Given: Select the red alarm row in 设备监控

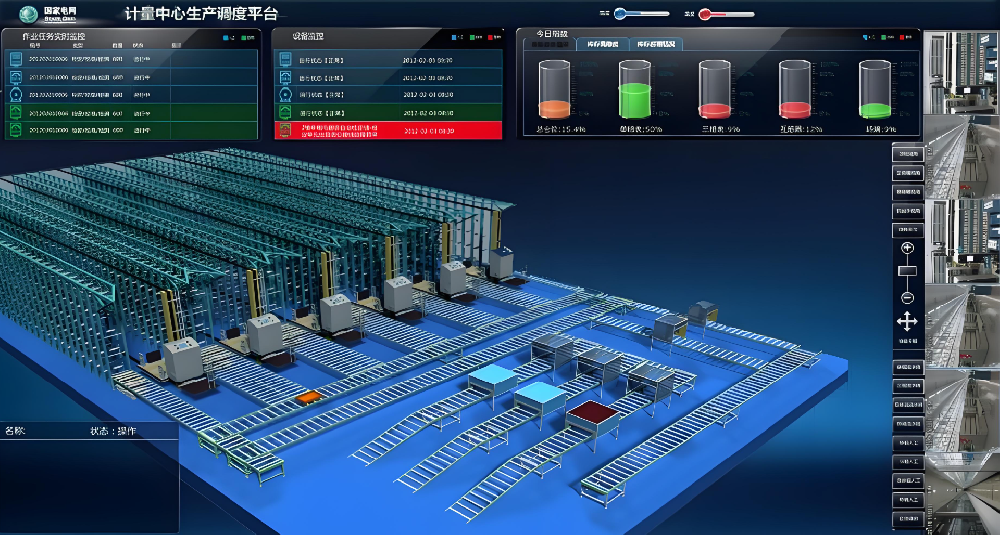Looking at the screenshot, I should coord(384,130).
